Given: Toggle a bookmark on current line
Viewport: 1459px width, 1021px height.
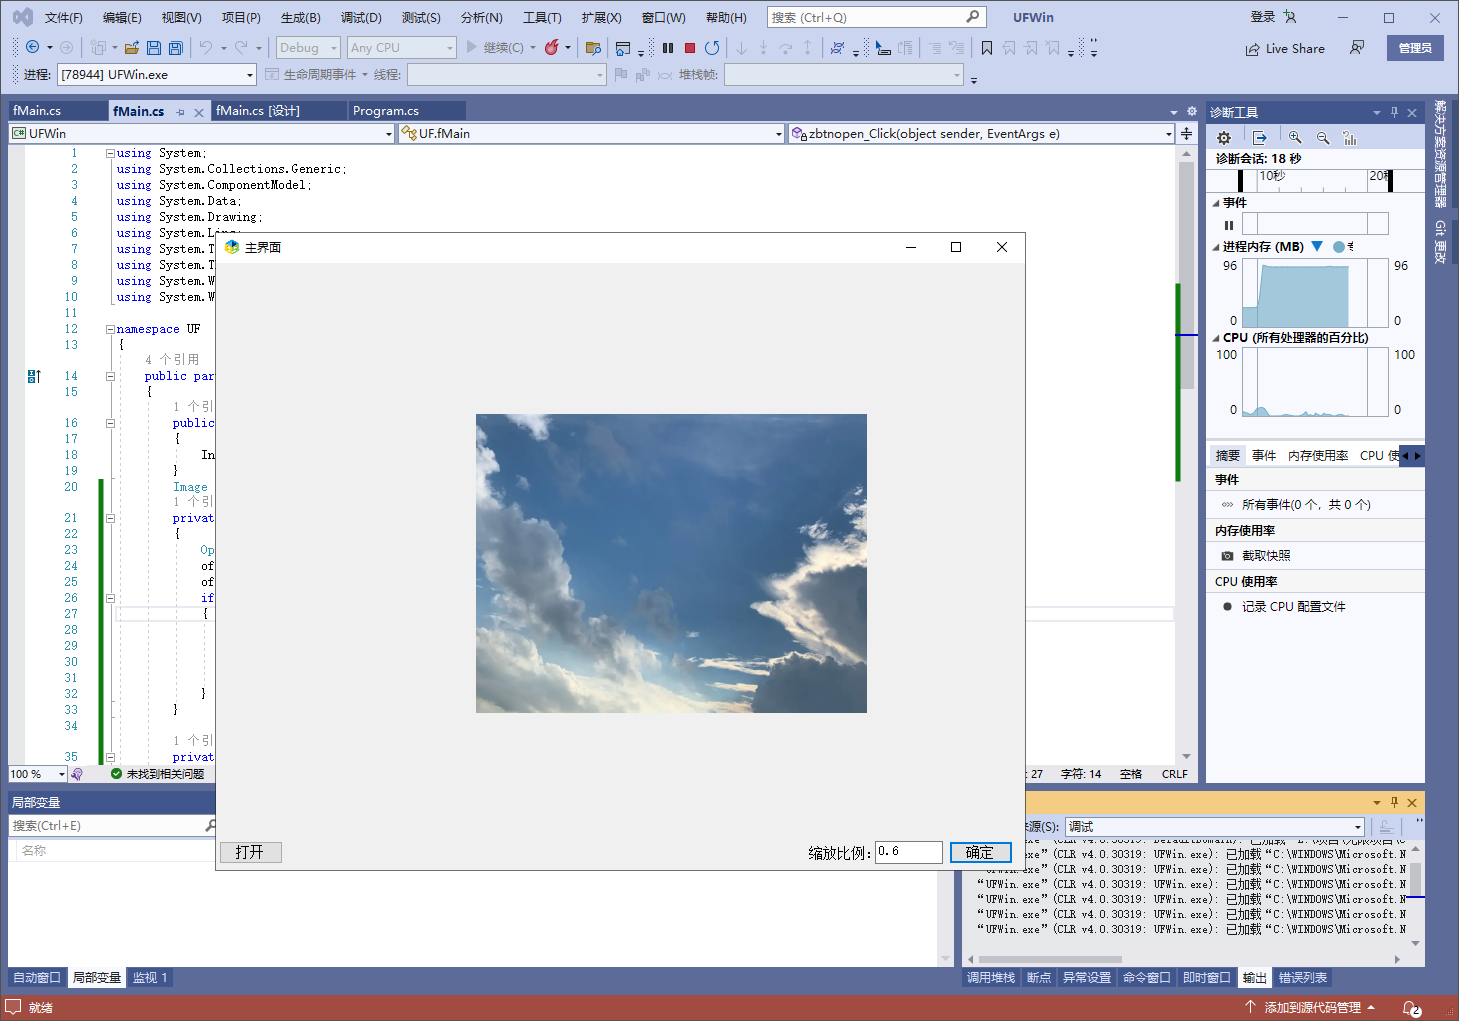Looking at the screenshot, I should tap(987, 48).
